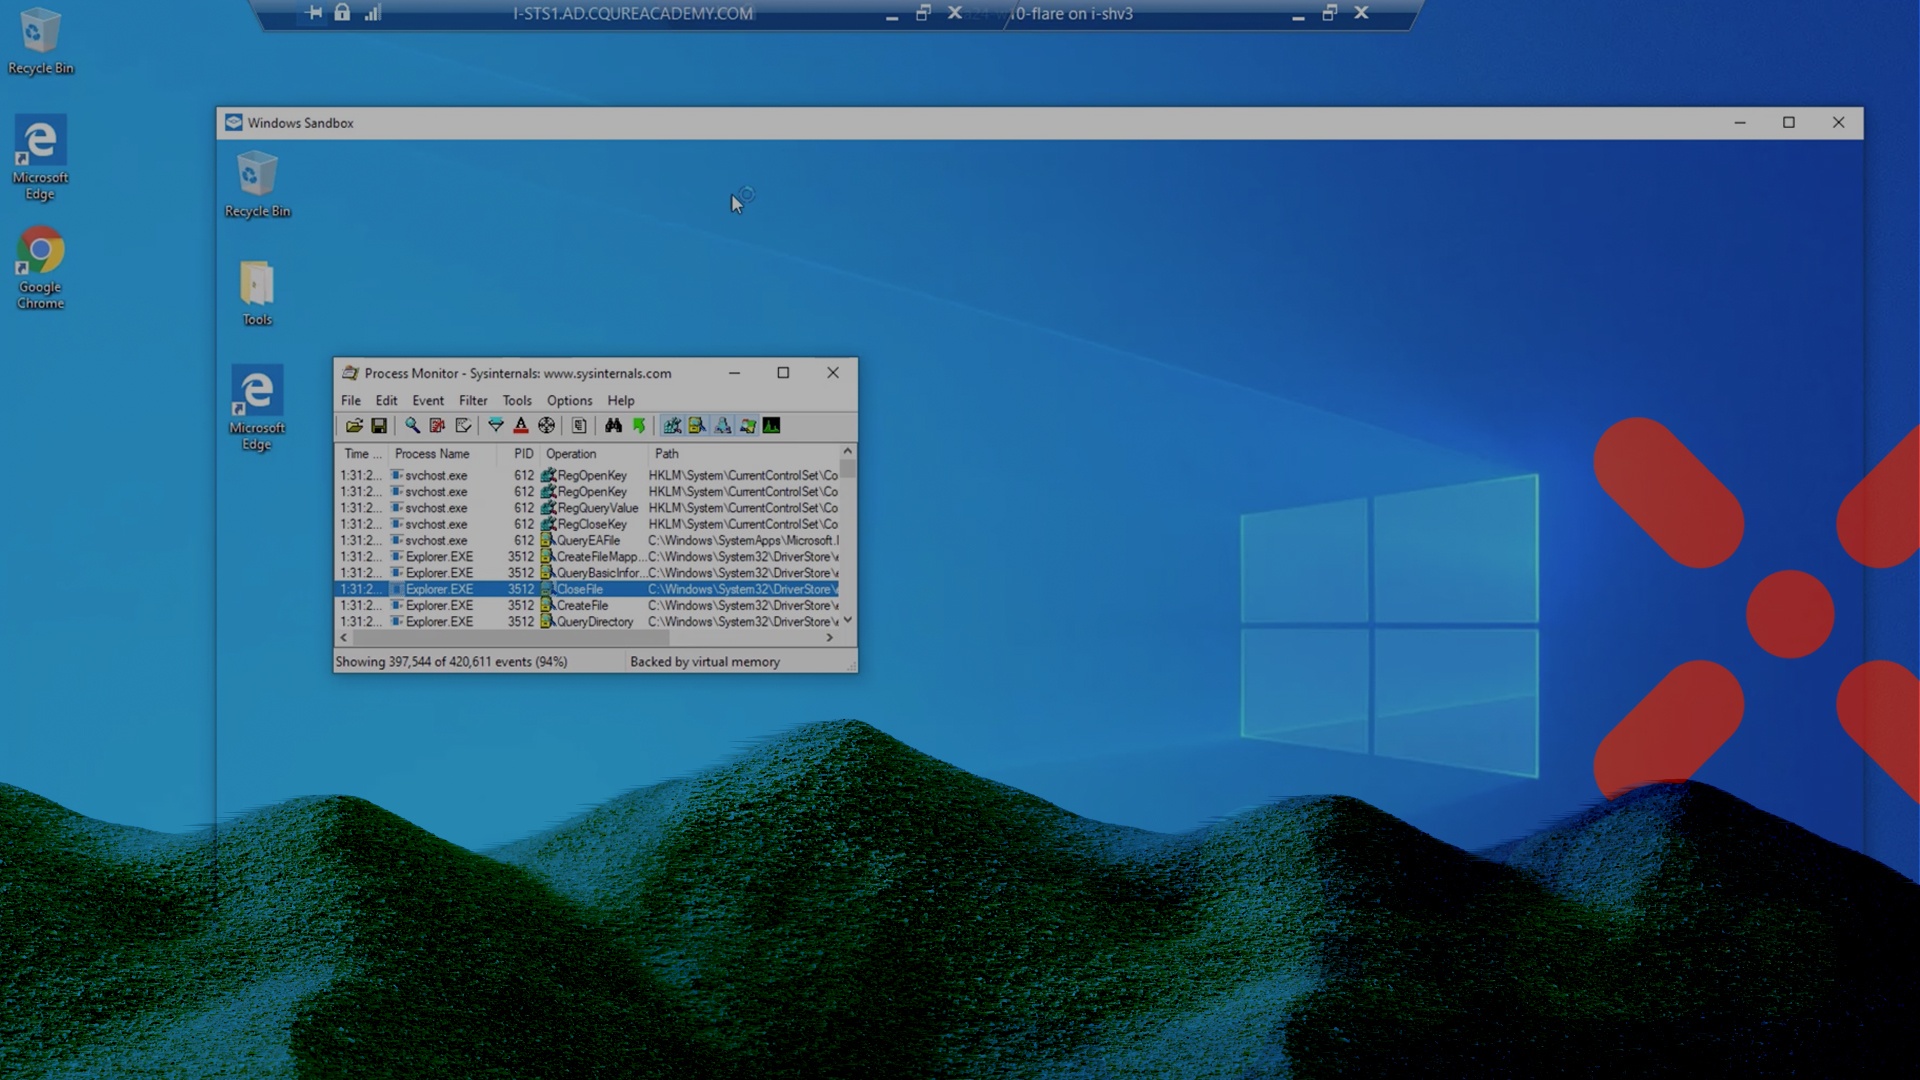Viewport: 1920px width, 1080px height.
Task: Save events using the floppy disk icon
Action: click(x=379, y=426)
